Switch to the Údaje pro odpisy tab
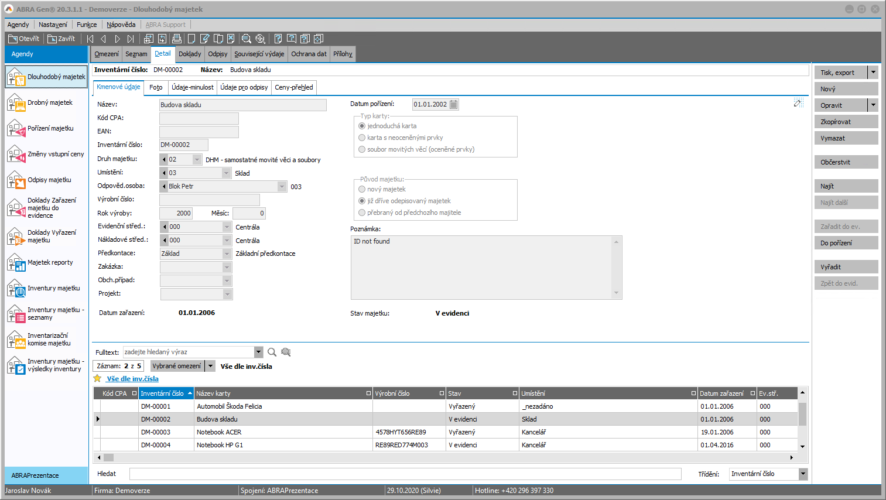 coord(245,87)
